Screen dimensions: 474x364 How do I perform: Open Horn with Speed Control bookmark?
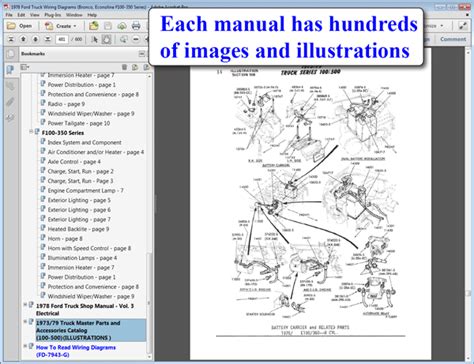89,248
